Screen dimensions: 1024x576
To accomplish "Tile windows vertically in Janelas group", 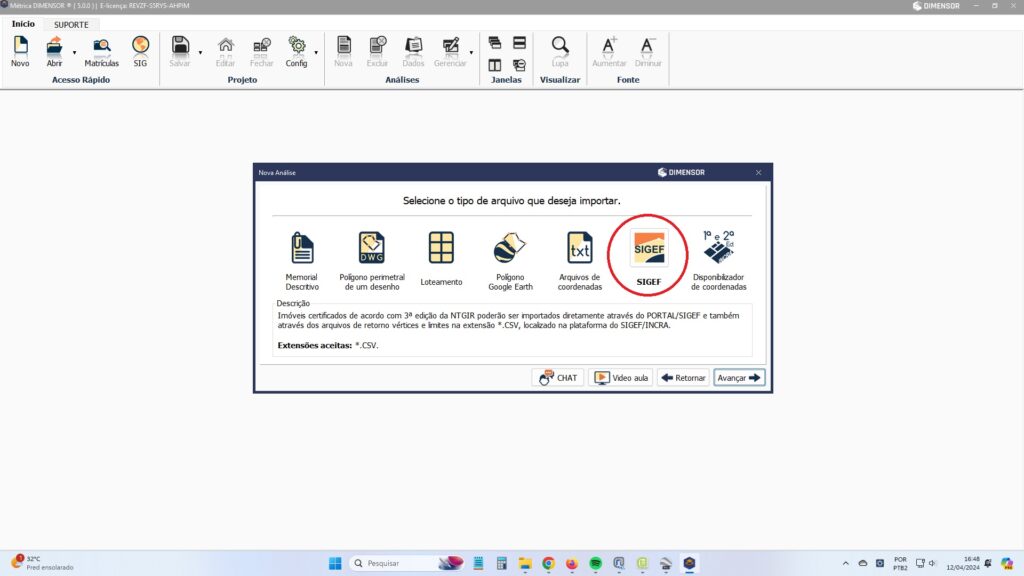I will (495, 65).
